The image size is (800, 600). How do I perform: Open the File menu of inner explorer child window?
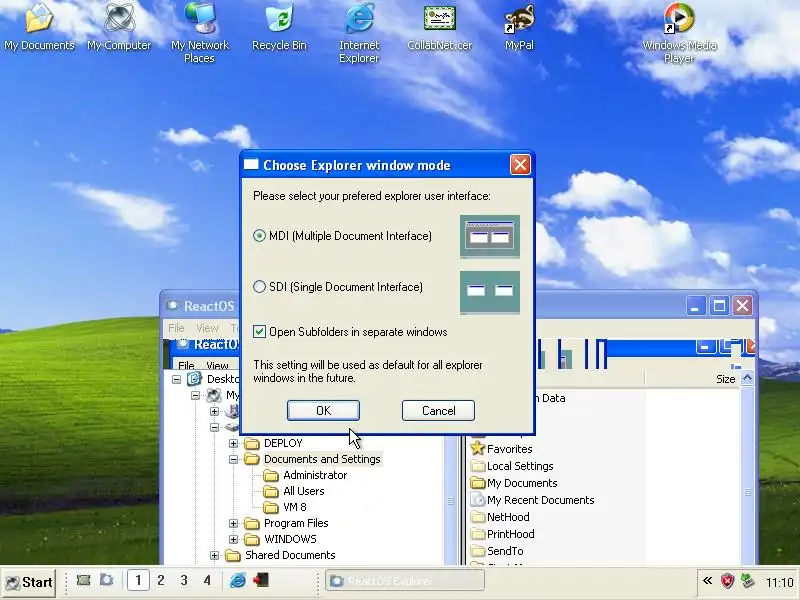(186, 365)
